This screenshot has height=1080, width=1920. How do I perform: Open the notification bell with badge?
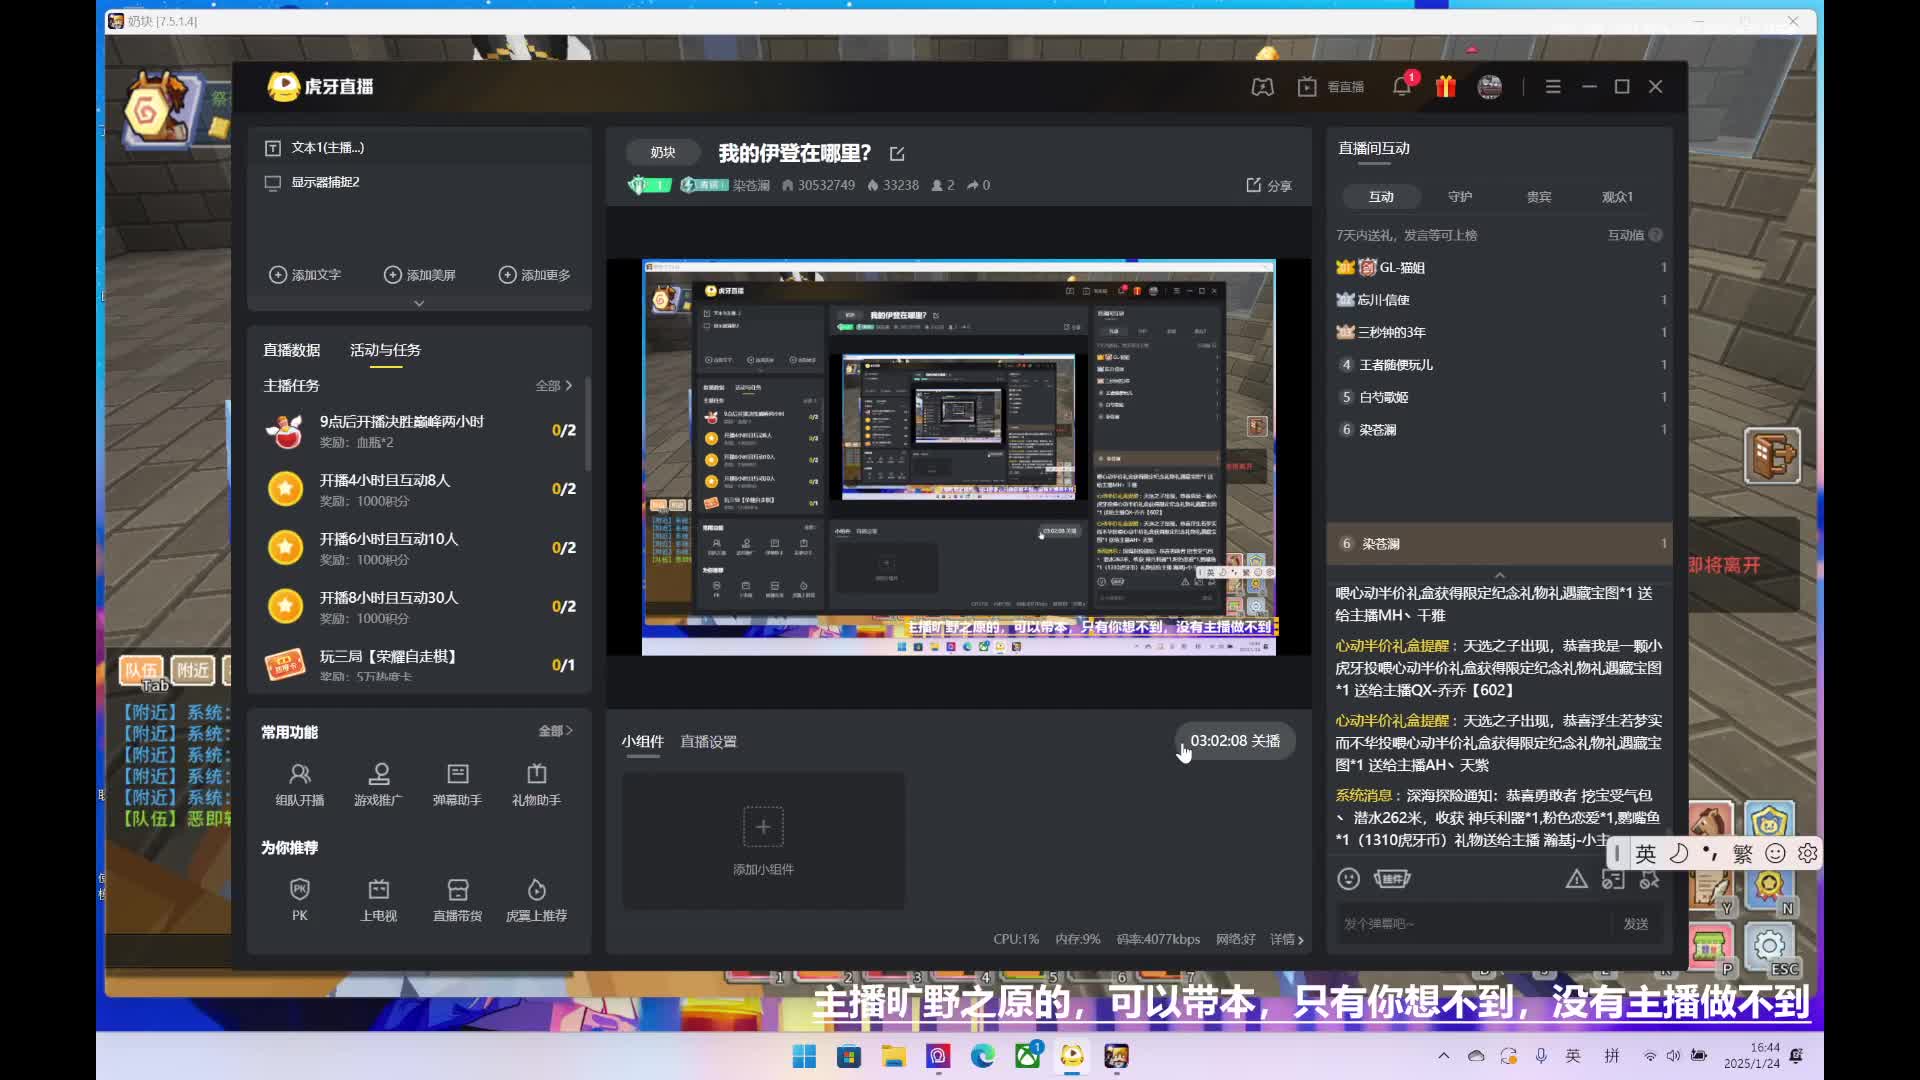point(1402,87)
